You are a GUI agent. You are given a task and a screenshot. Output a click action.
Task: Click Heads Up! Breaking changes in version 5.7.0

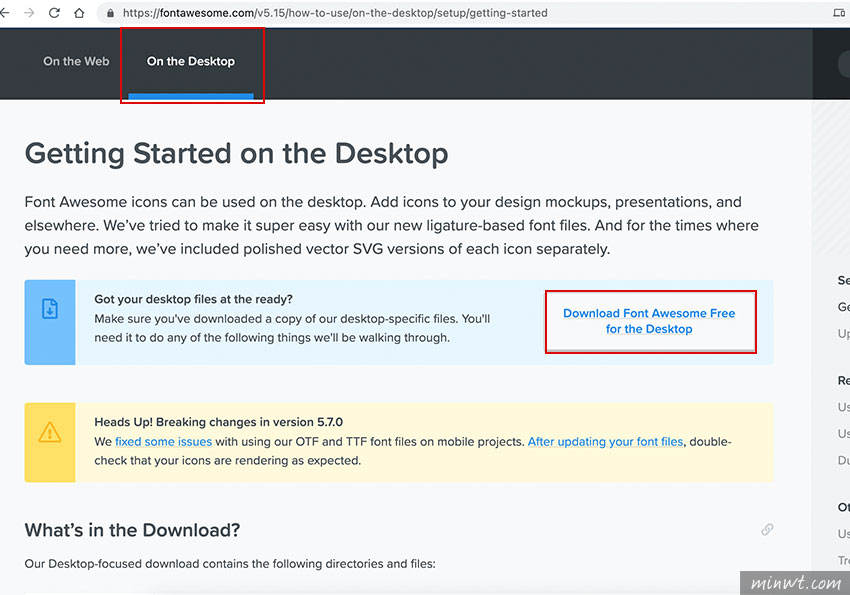(218, 422)
